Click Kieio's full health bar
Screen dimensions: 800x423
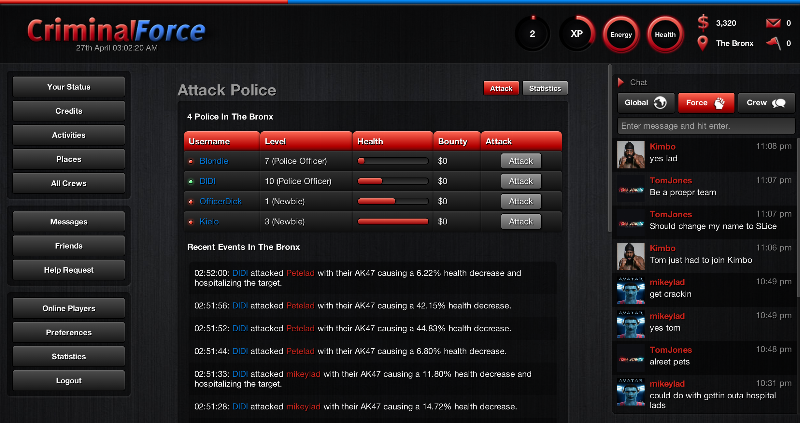[393, 221]
